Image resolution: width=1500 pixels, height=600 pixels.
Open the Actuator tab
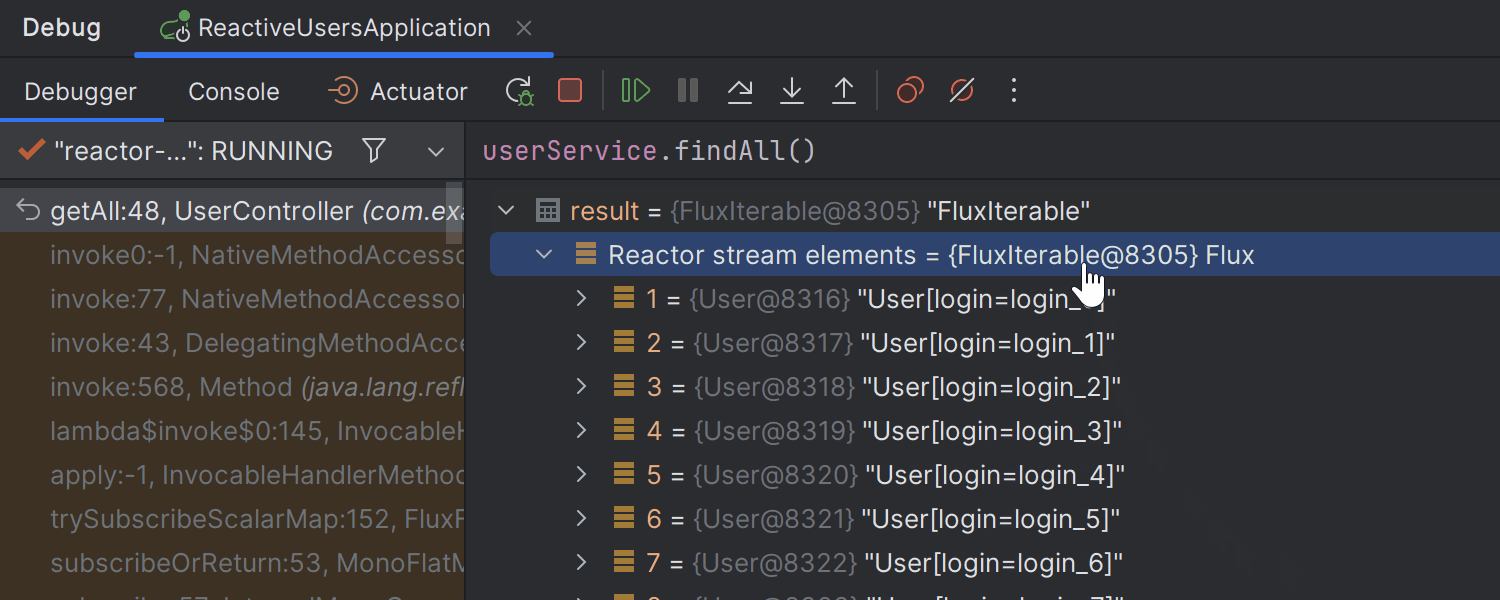point(398,92)
